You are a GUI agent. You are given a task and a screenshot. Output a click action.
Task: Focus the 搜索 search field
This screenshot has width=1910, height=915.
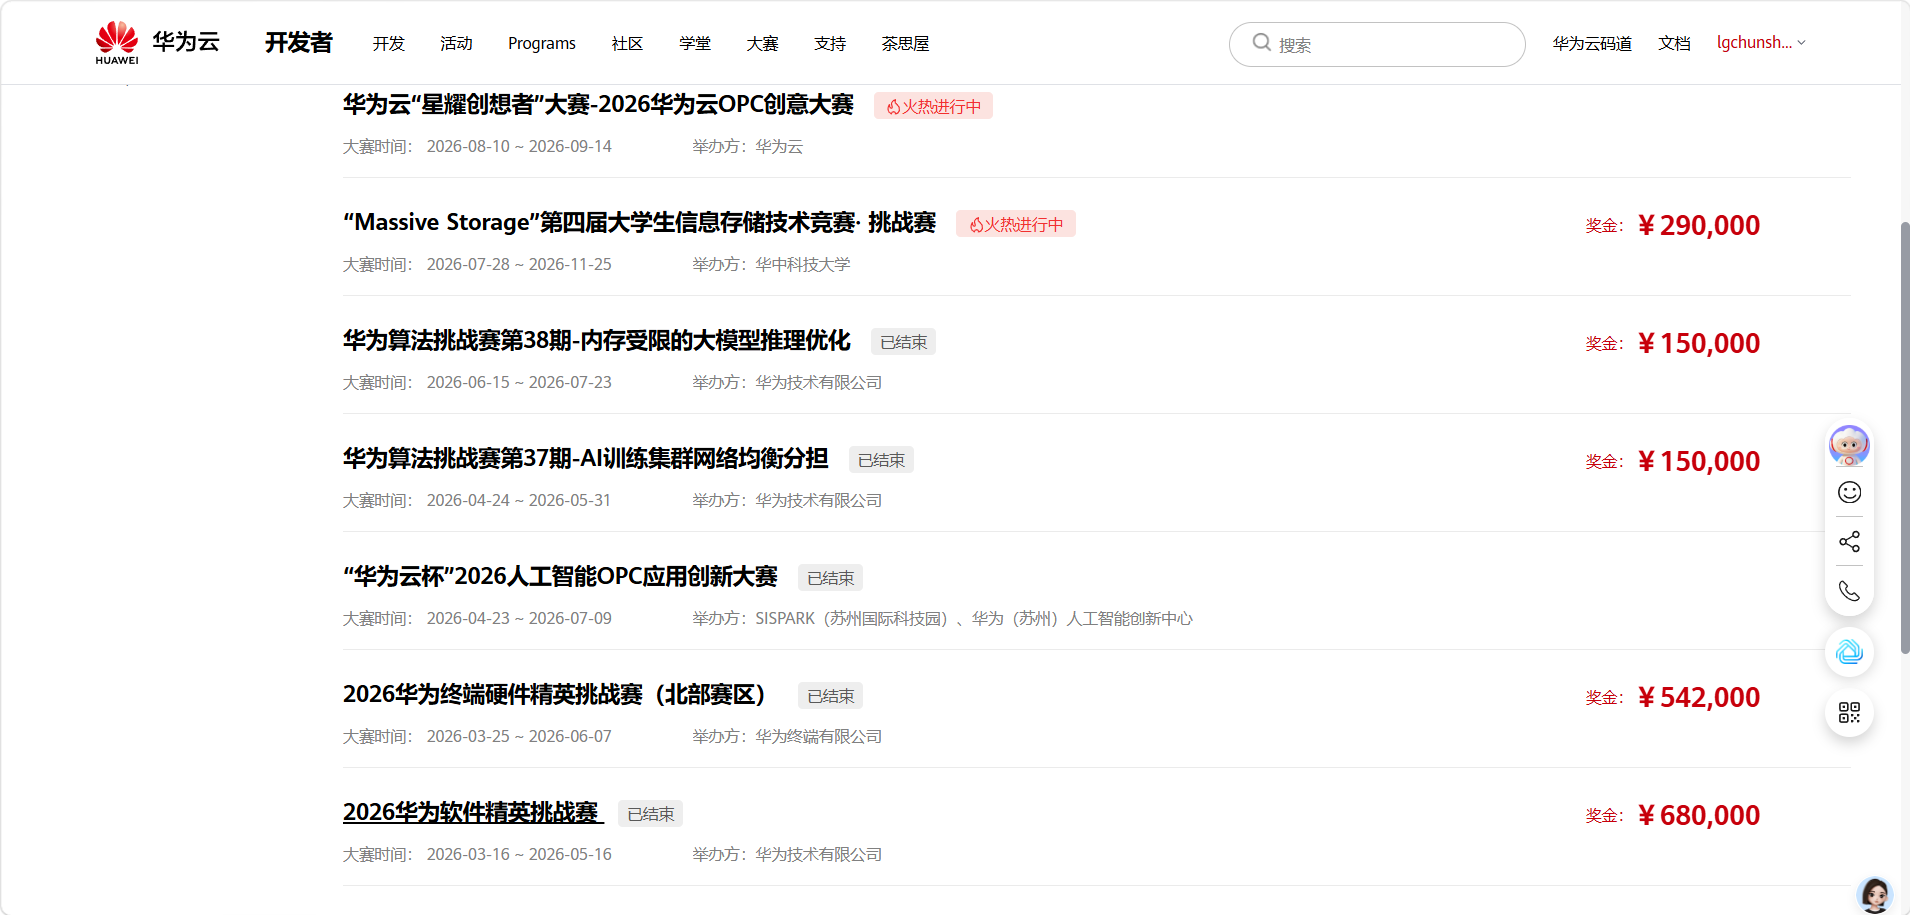click(1377, 44)
